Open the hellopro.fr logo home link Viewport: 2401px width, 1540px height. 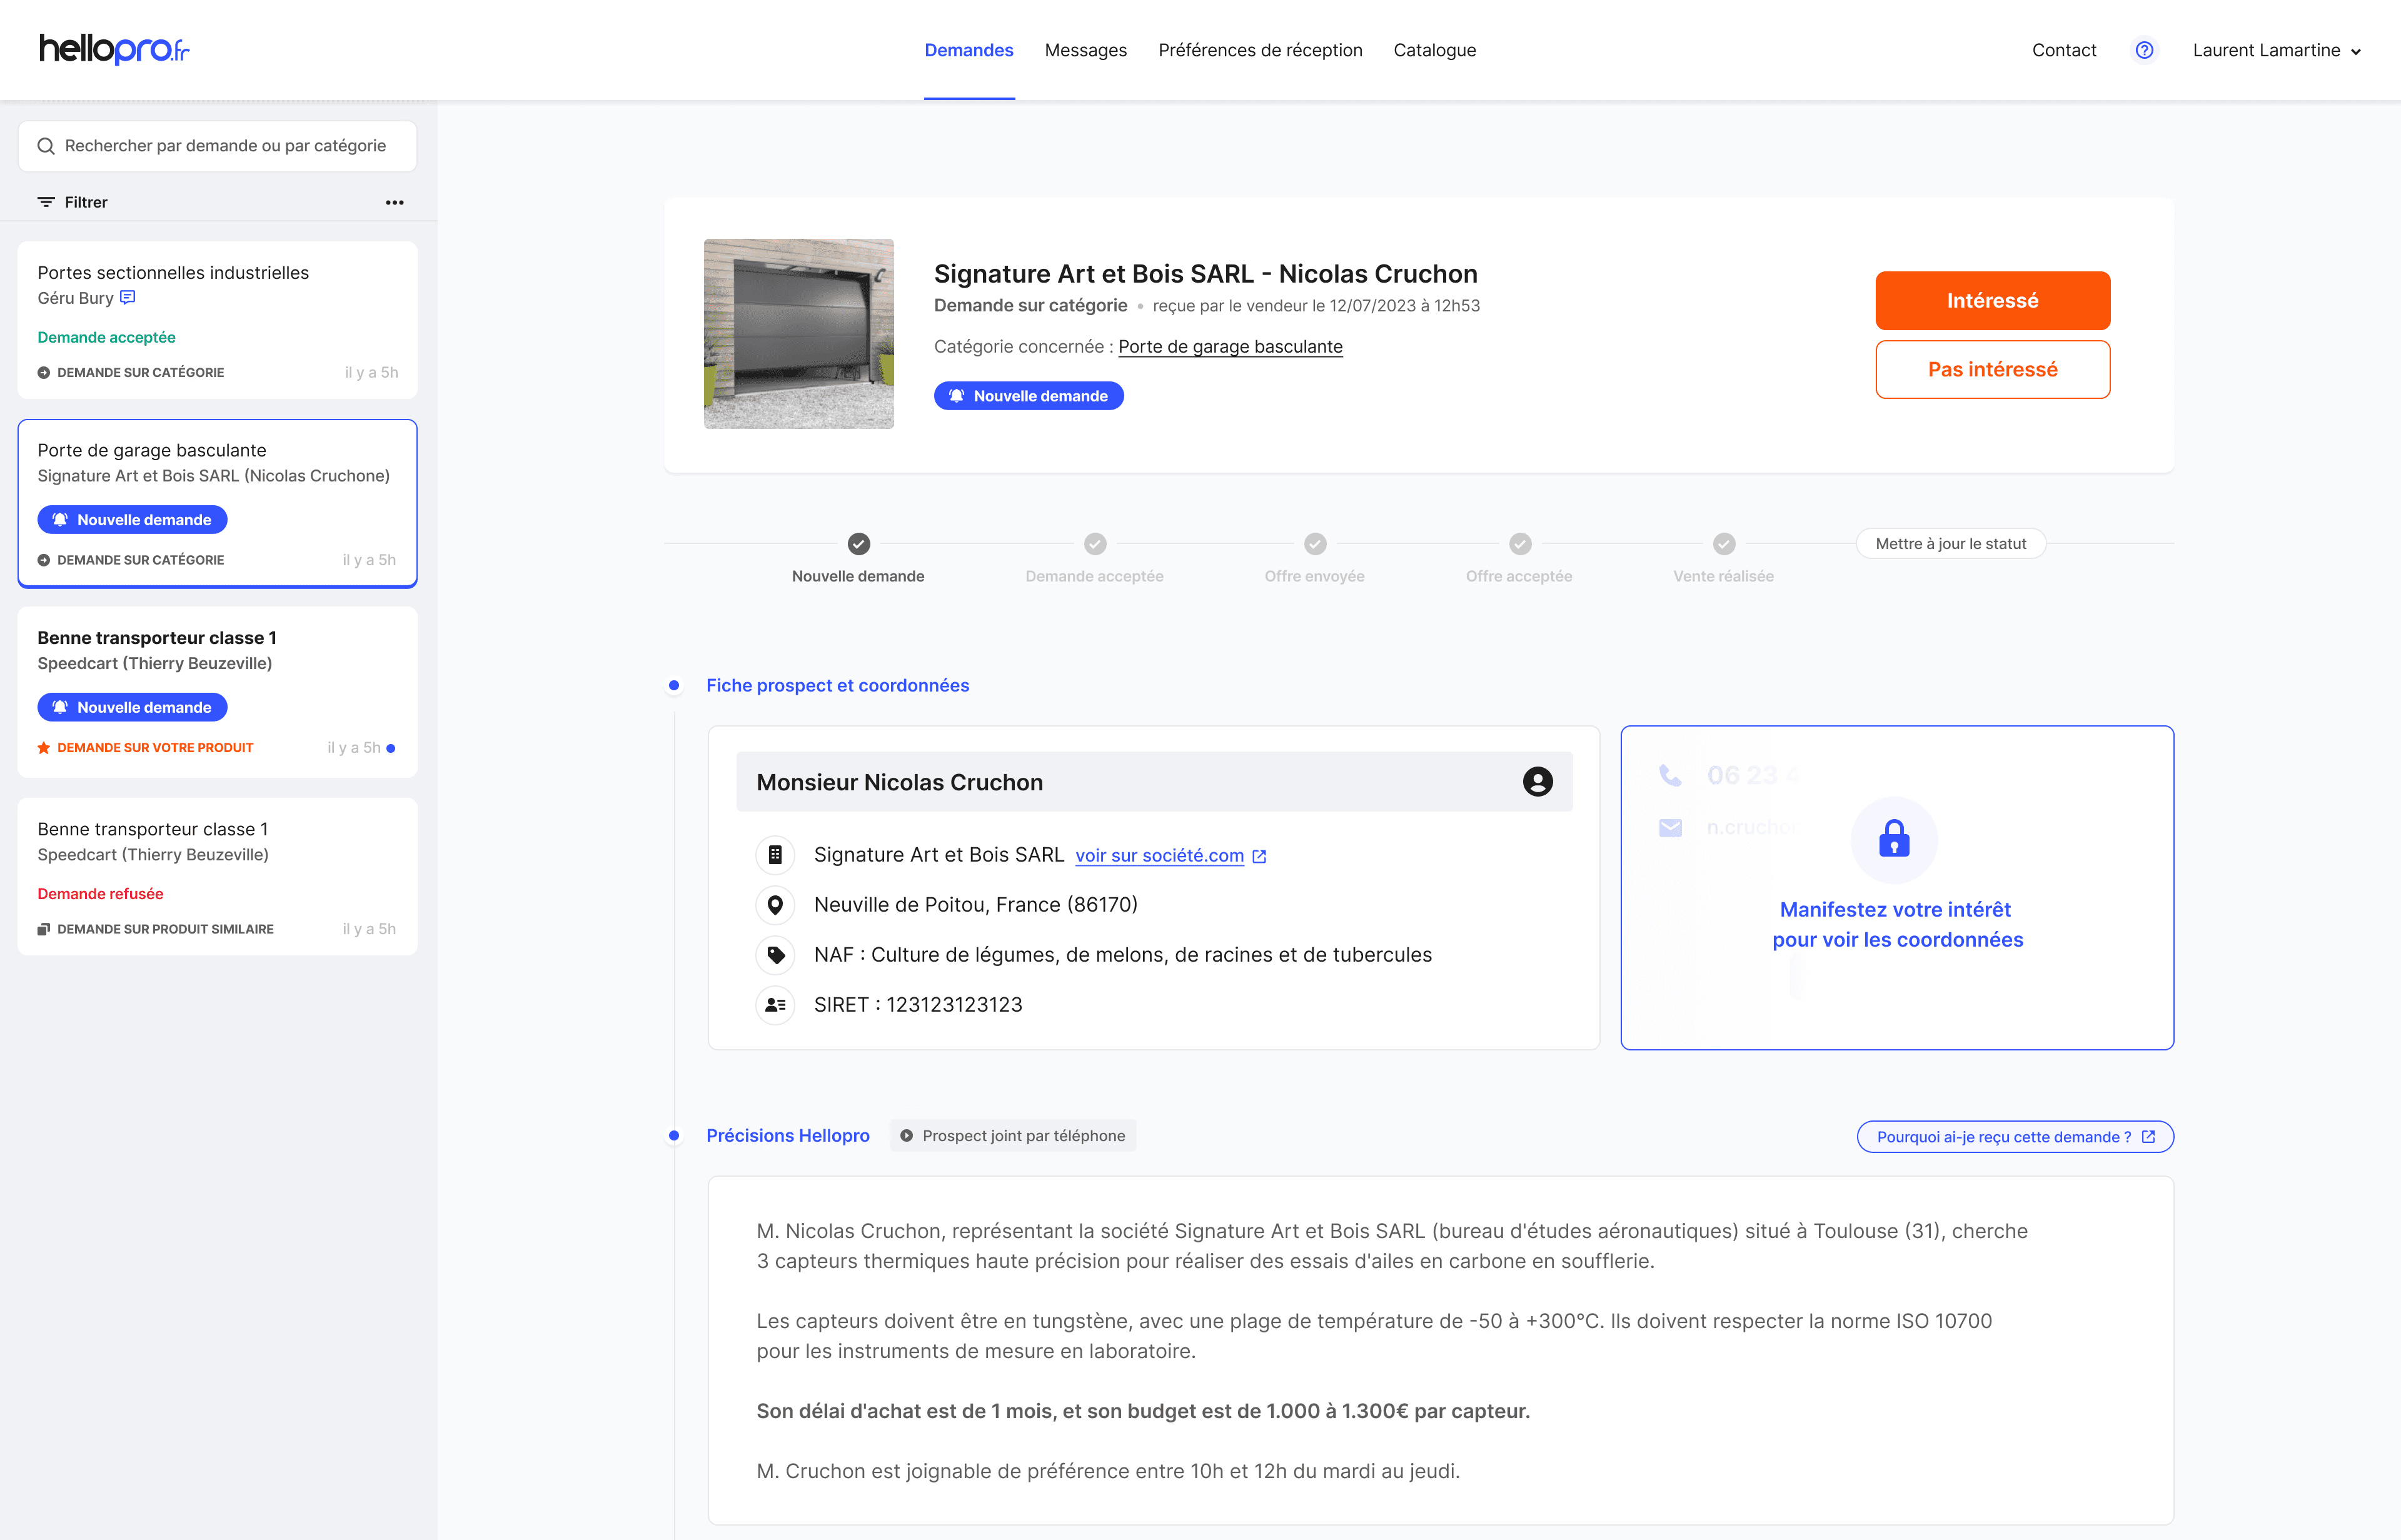pyautogui.click(x=114, y=49)
